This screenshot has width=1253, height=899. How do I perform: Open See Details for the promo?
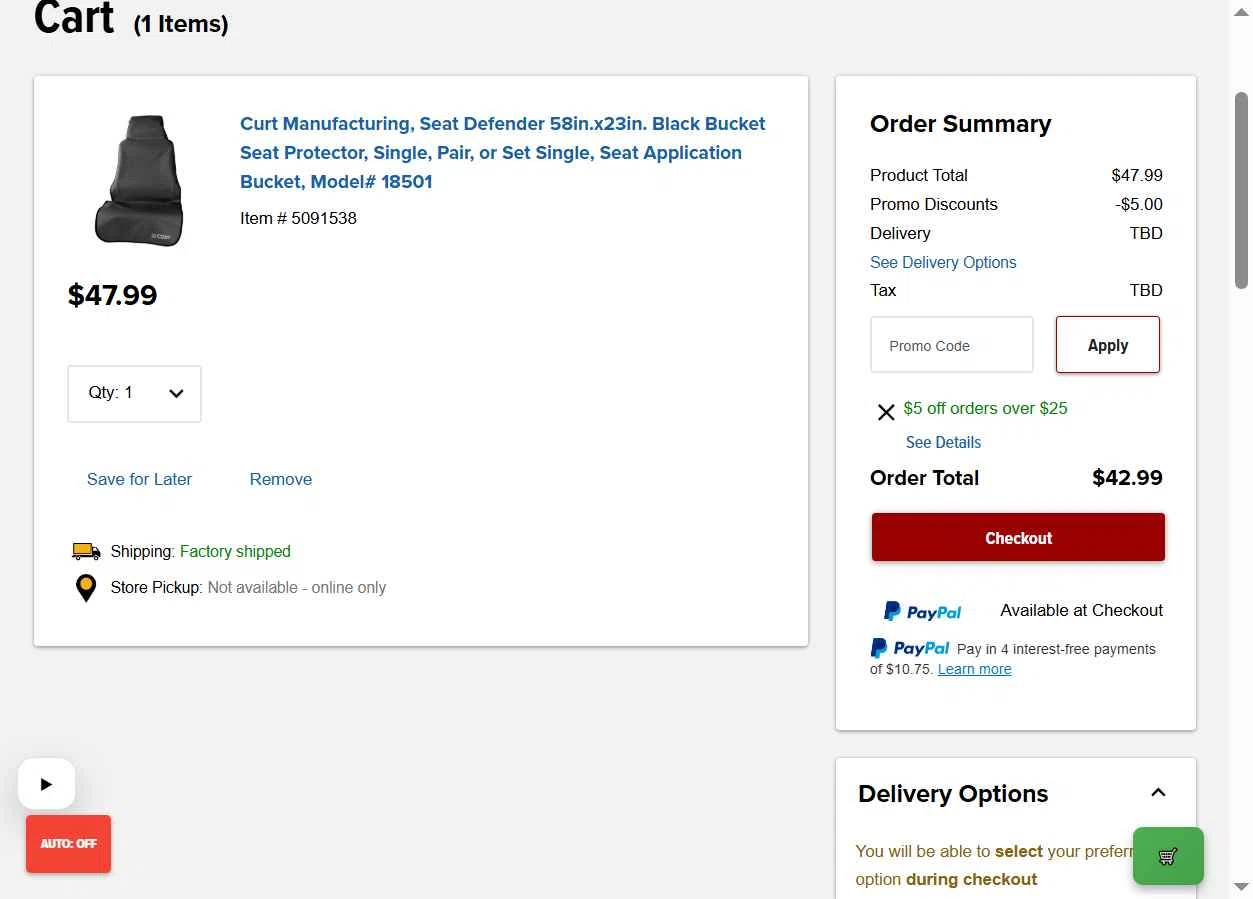[943, 442]
